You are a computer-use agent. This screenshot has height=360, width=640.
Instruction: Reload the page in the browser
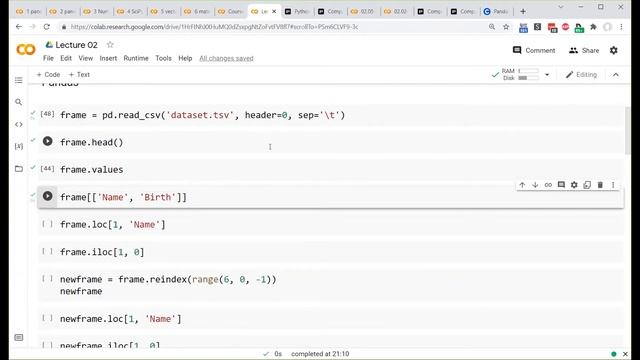click(x=47, y=27)
